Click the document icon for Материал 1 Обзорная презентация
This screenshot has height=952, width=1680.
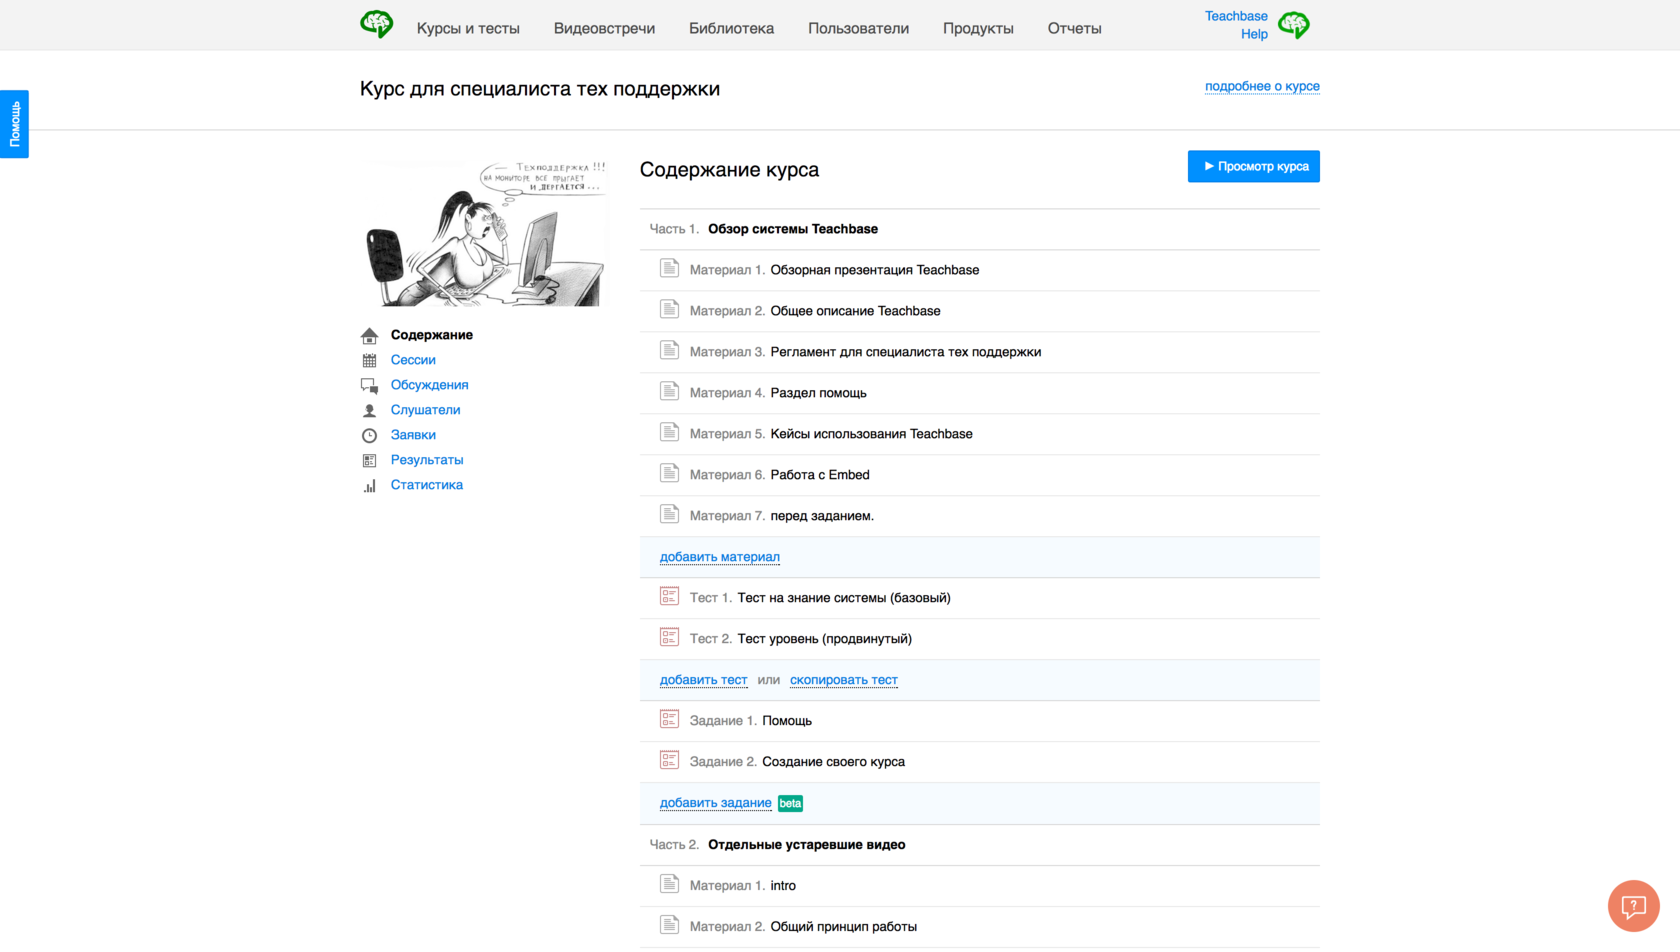[x=670, y=268]
